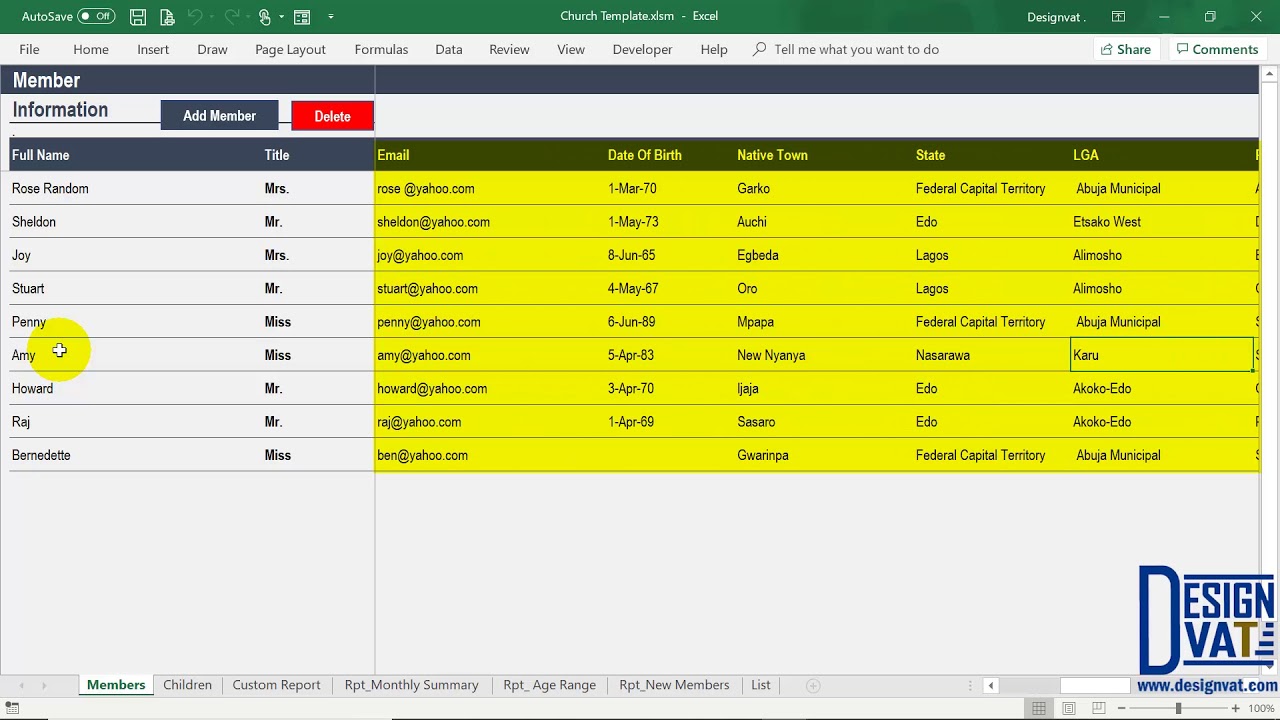Open the Data ribbon tab
The image size is (1280, 720).
pos(449,49)
